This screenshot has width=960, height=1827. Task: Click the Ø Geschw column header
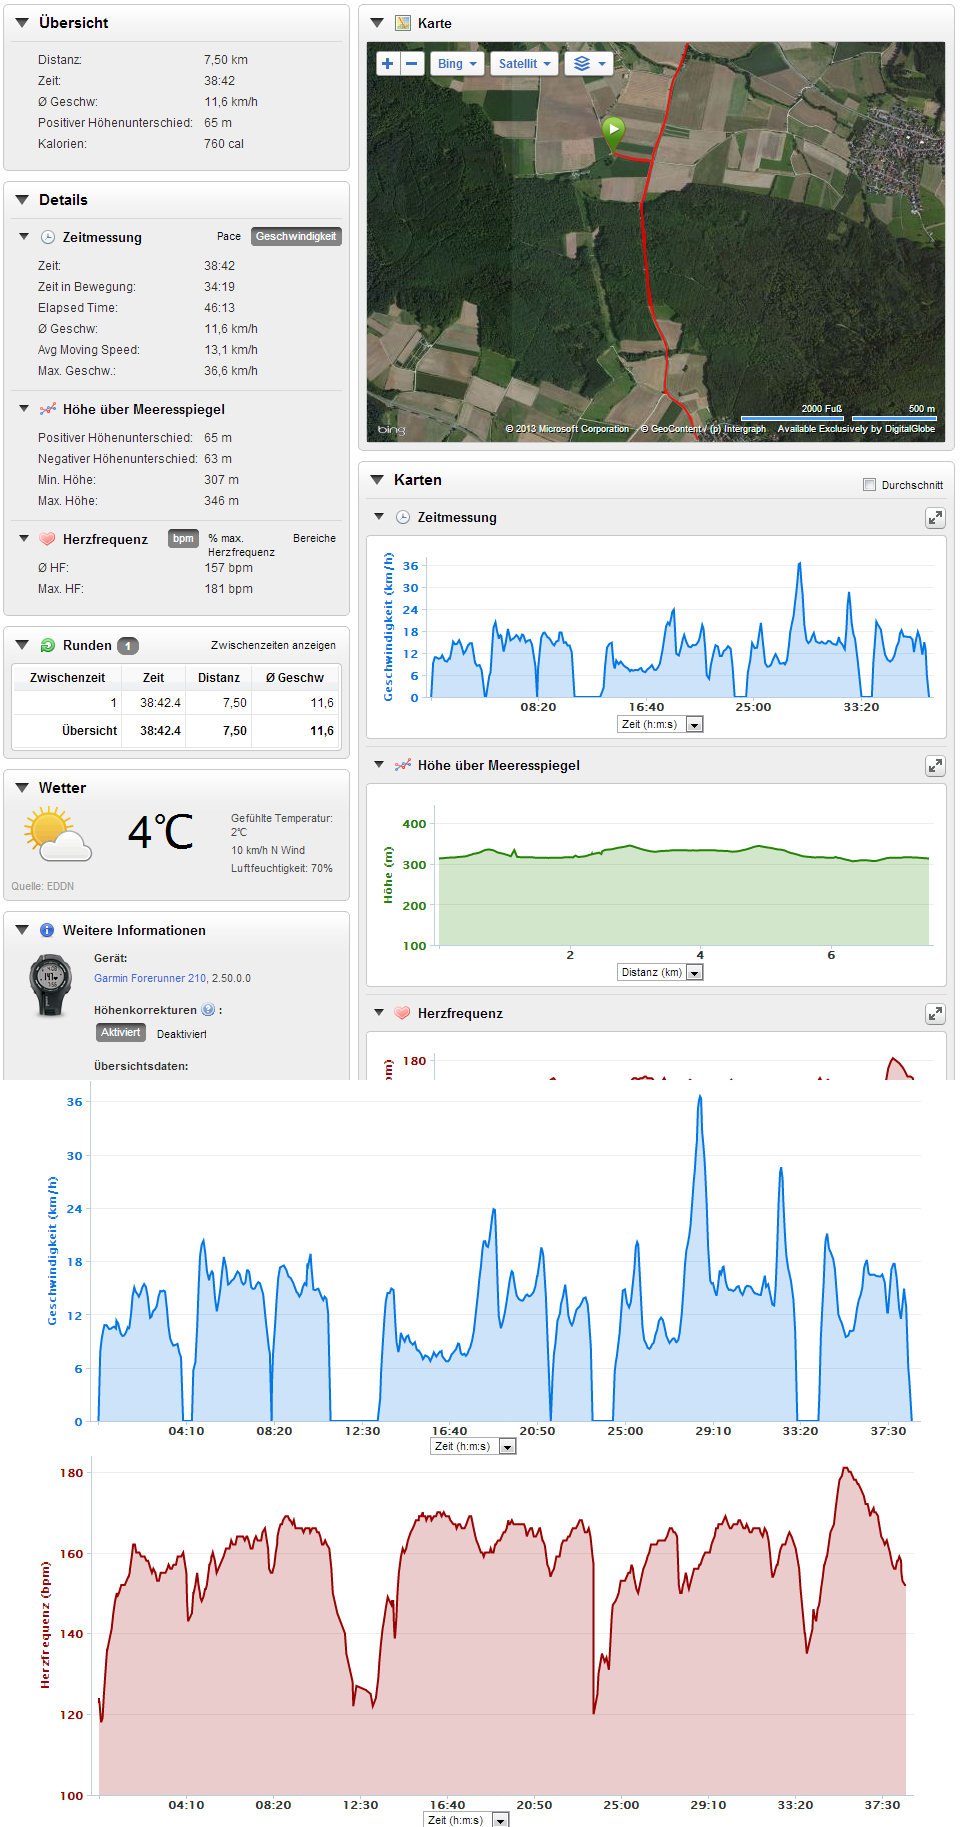295,677
